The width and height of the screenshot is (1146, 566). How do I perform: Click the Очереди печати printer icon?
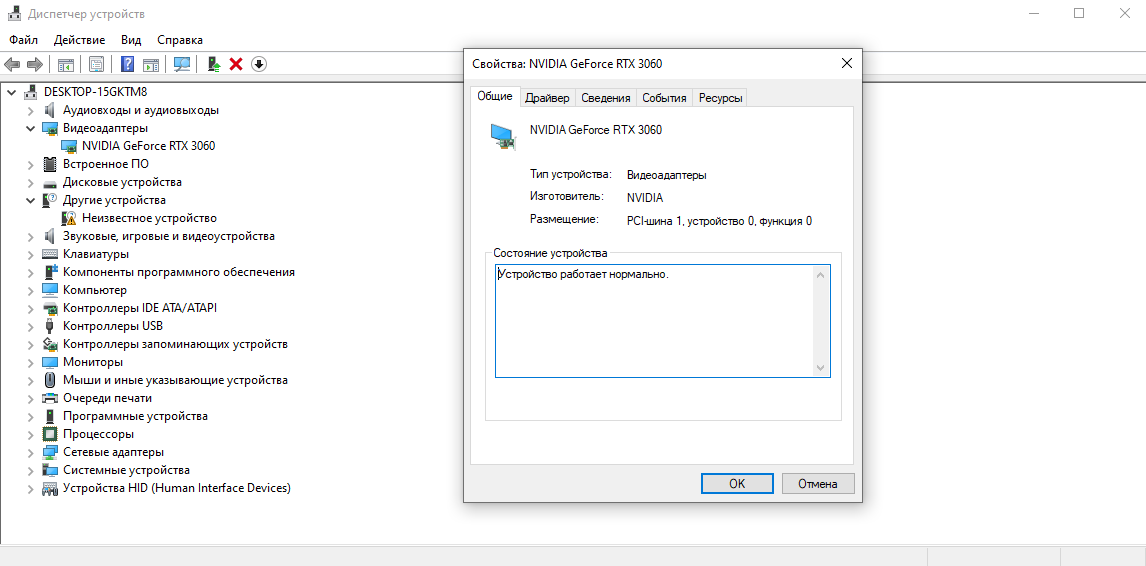point(50,398)
